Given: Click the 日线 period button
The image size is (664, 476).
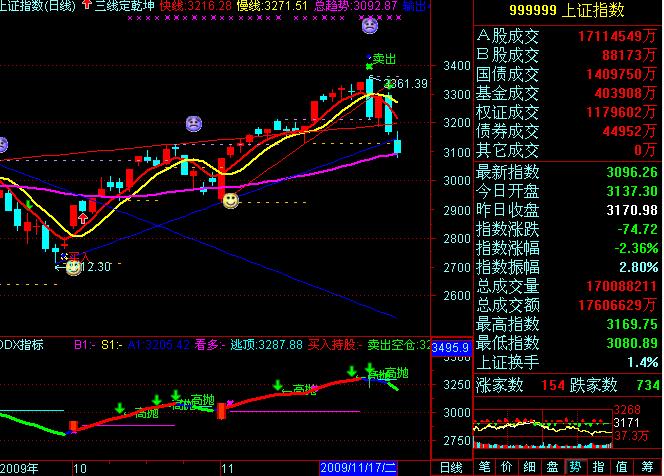Looking at the screenshot, I should [x=451, y=468].
